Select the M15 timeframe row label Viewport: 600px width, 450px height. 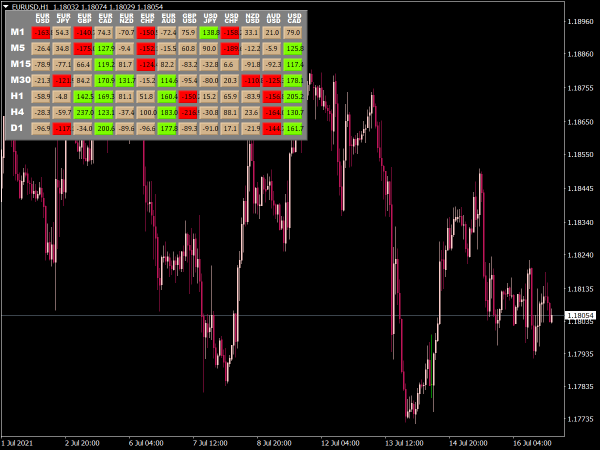coord(20,64)
